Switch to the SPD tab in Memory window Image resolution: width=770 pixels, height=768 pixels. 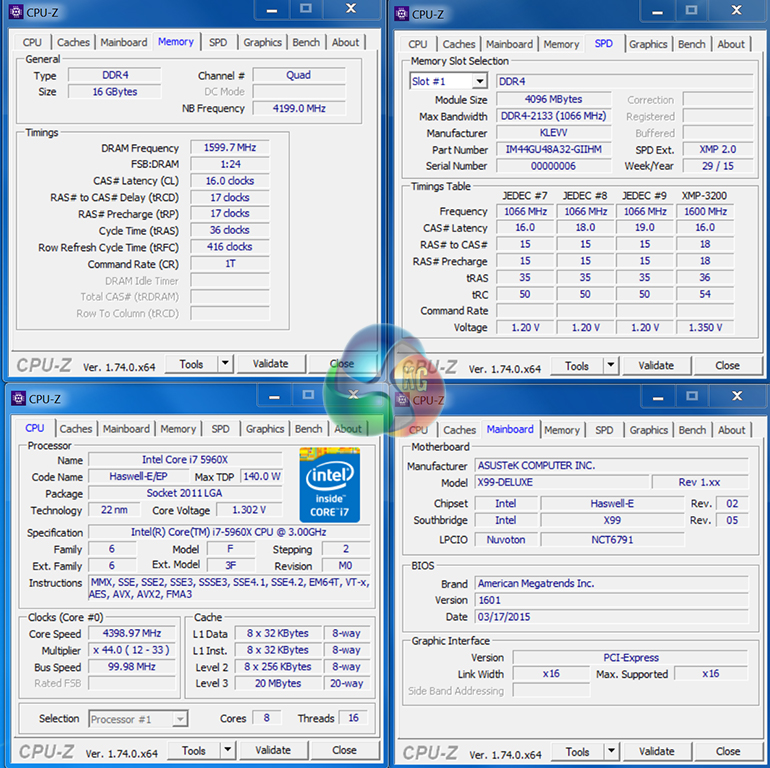pos(218,43)
